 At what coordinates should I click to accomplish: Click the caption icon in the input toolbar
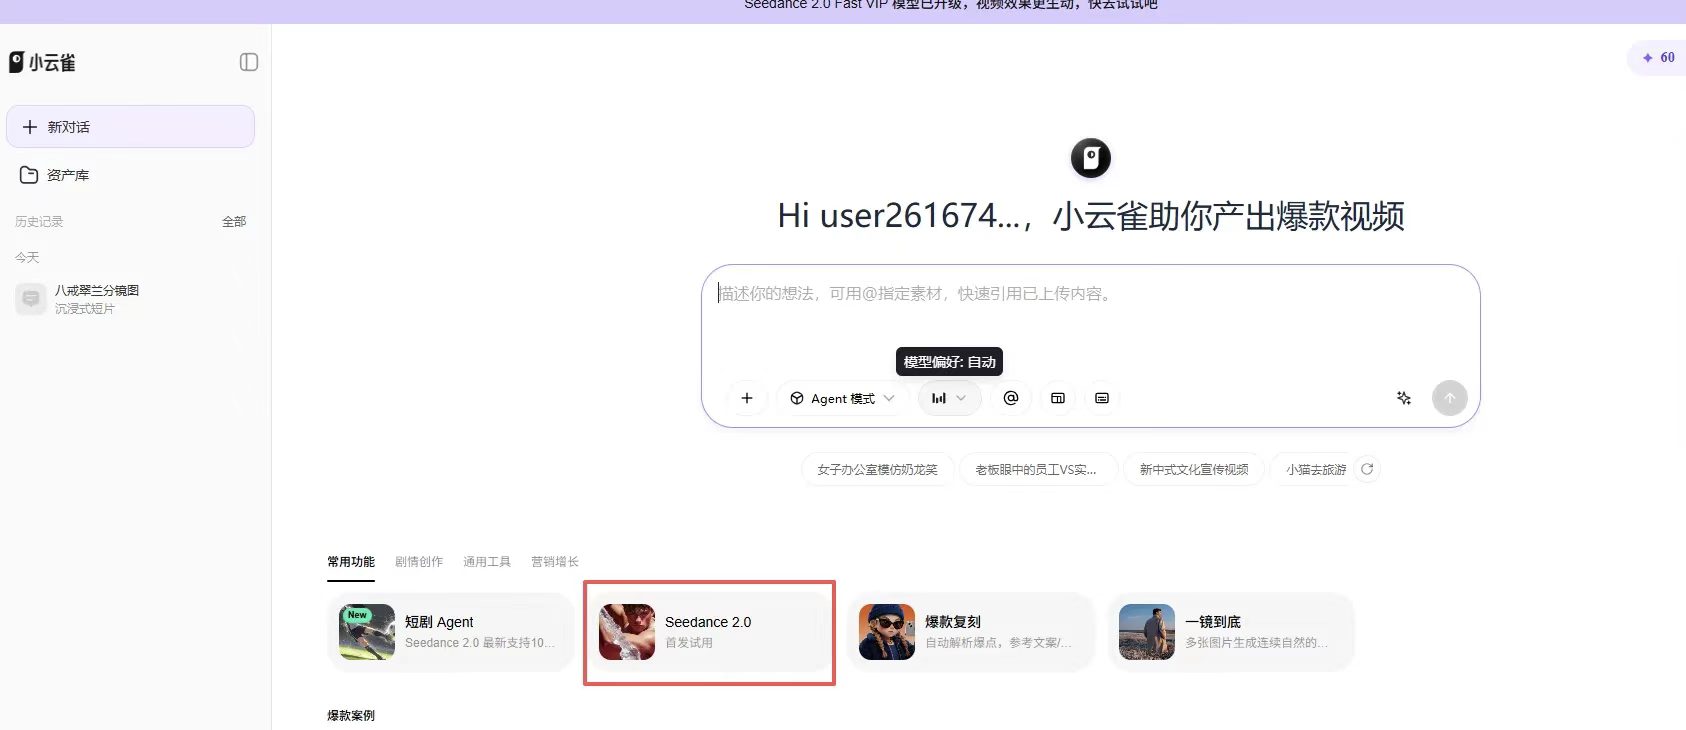pyautogui.click(x=1102, y=398)
